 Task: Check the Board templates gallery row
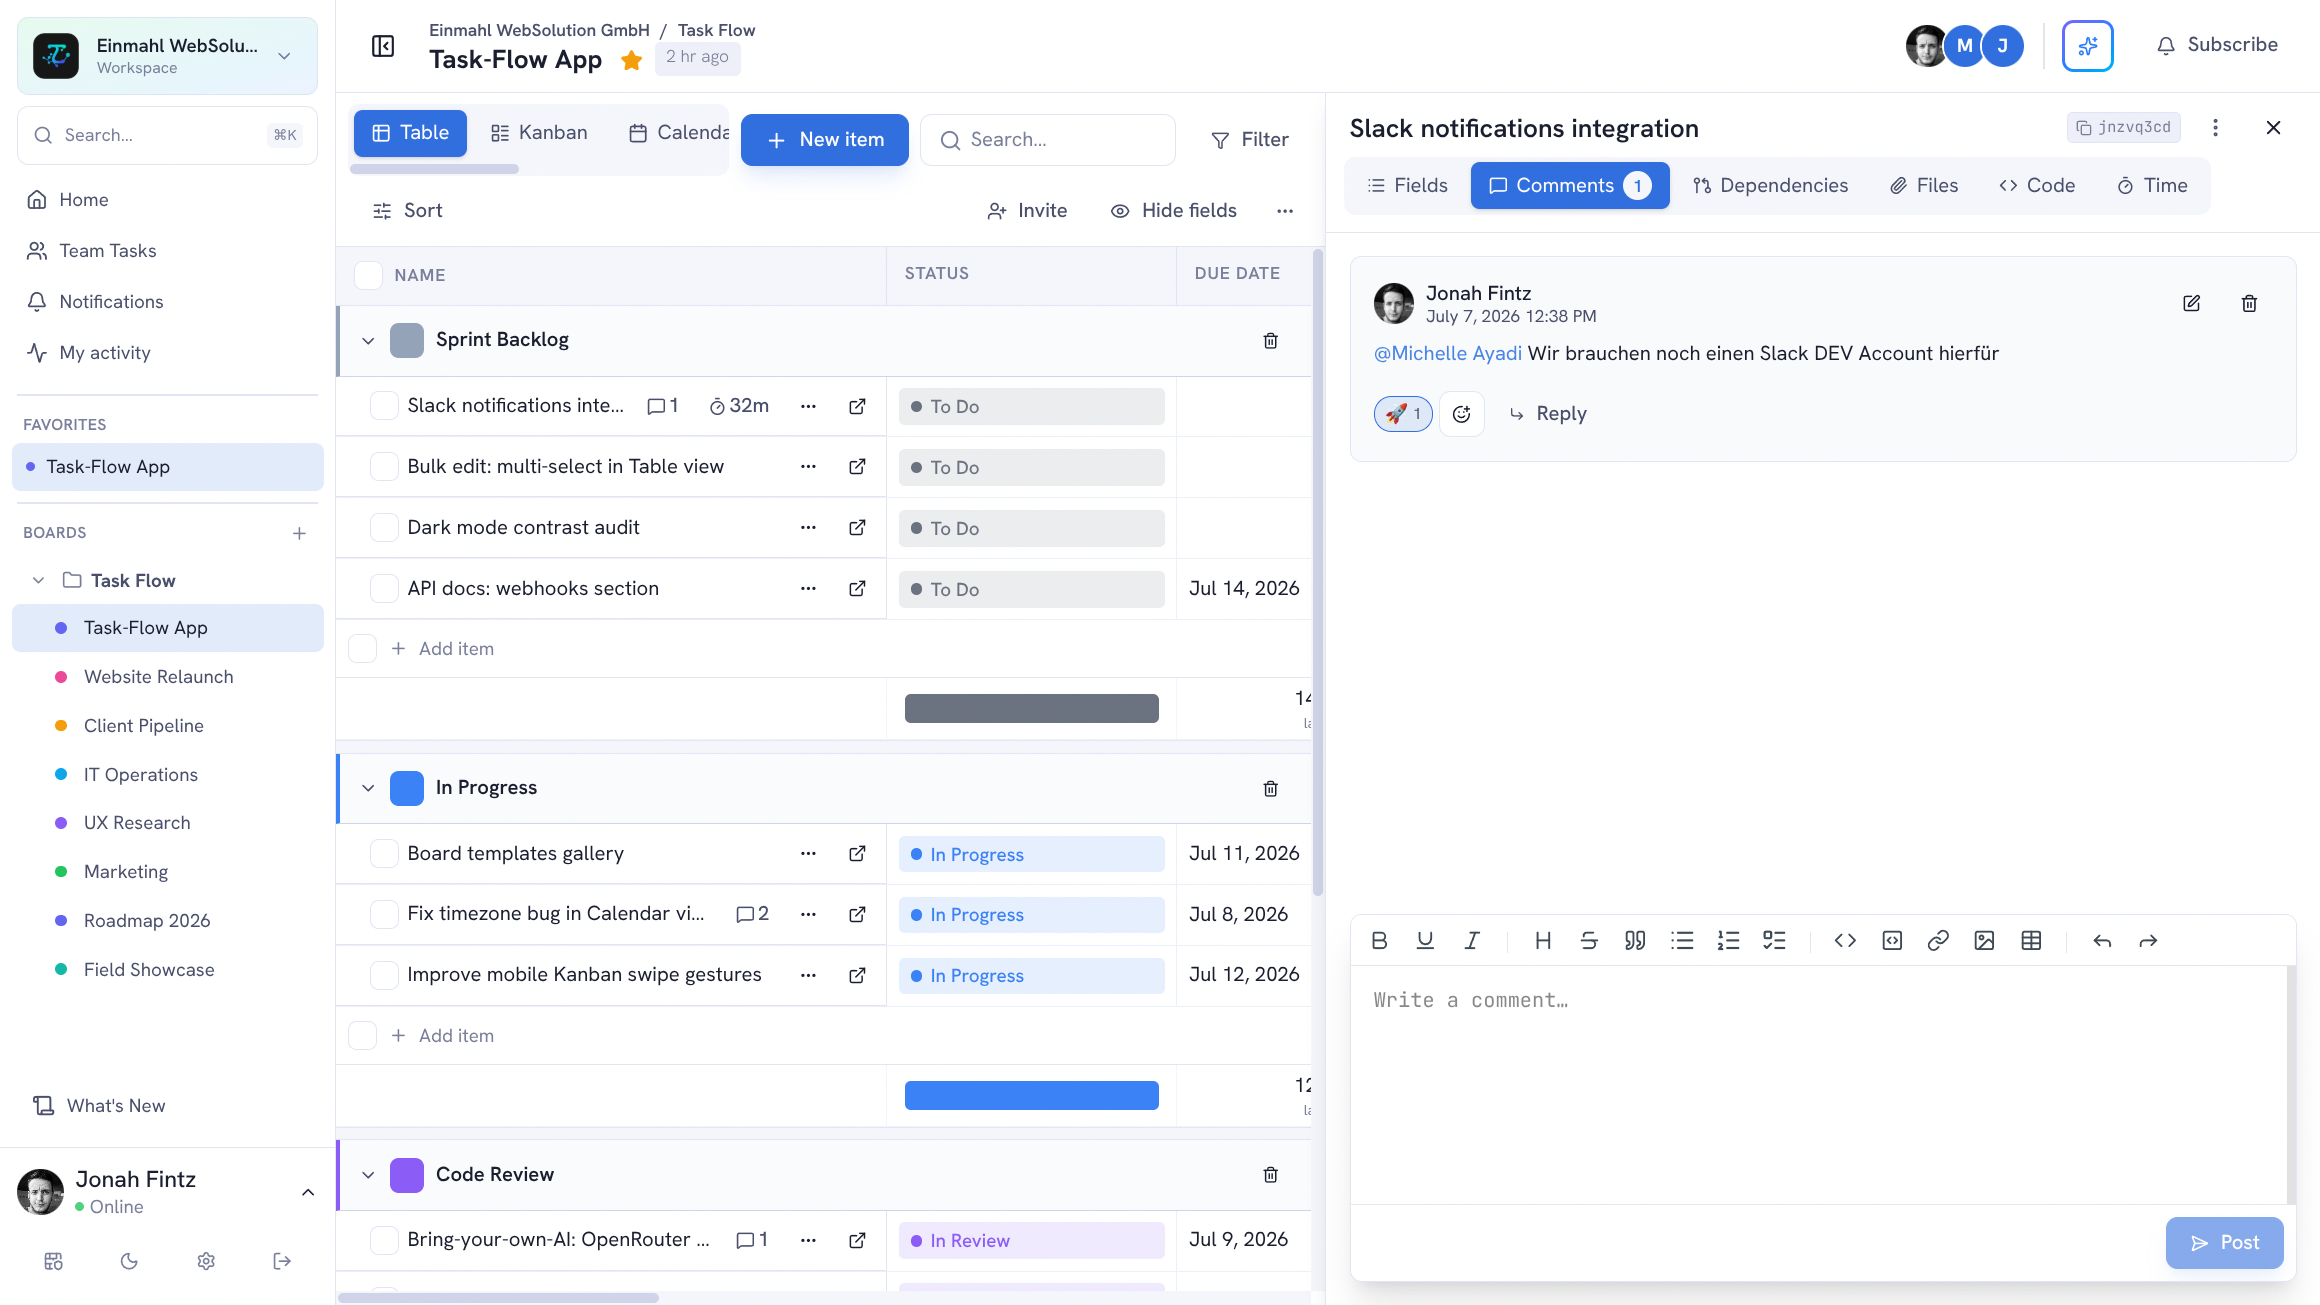click(x=384, y=854)
